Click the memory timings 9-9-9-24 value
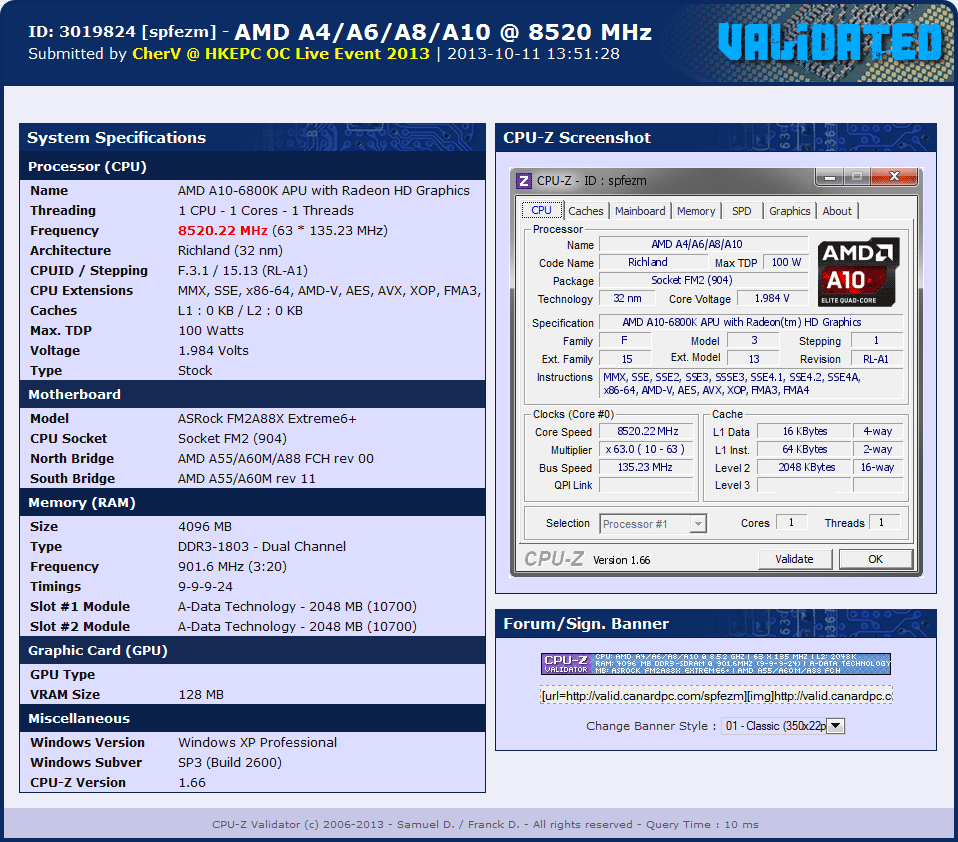The height and width of the screenshot is (842, 958). (205, 587)
